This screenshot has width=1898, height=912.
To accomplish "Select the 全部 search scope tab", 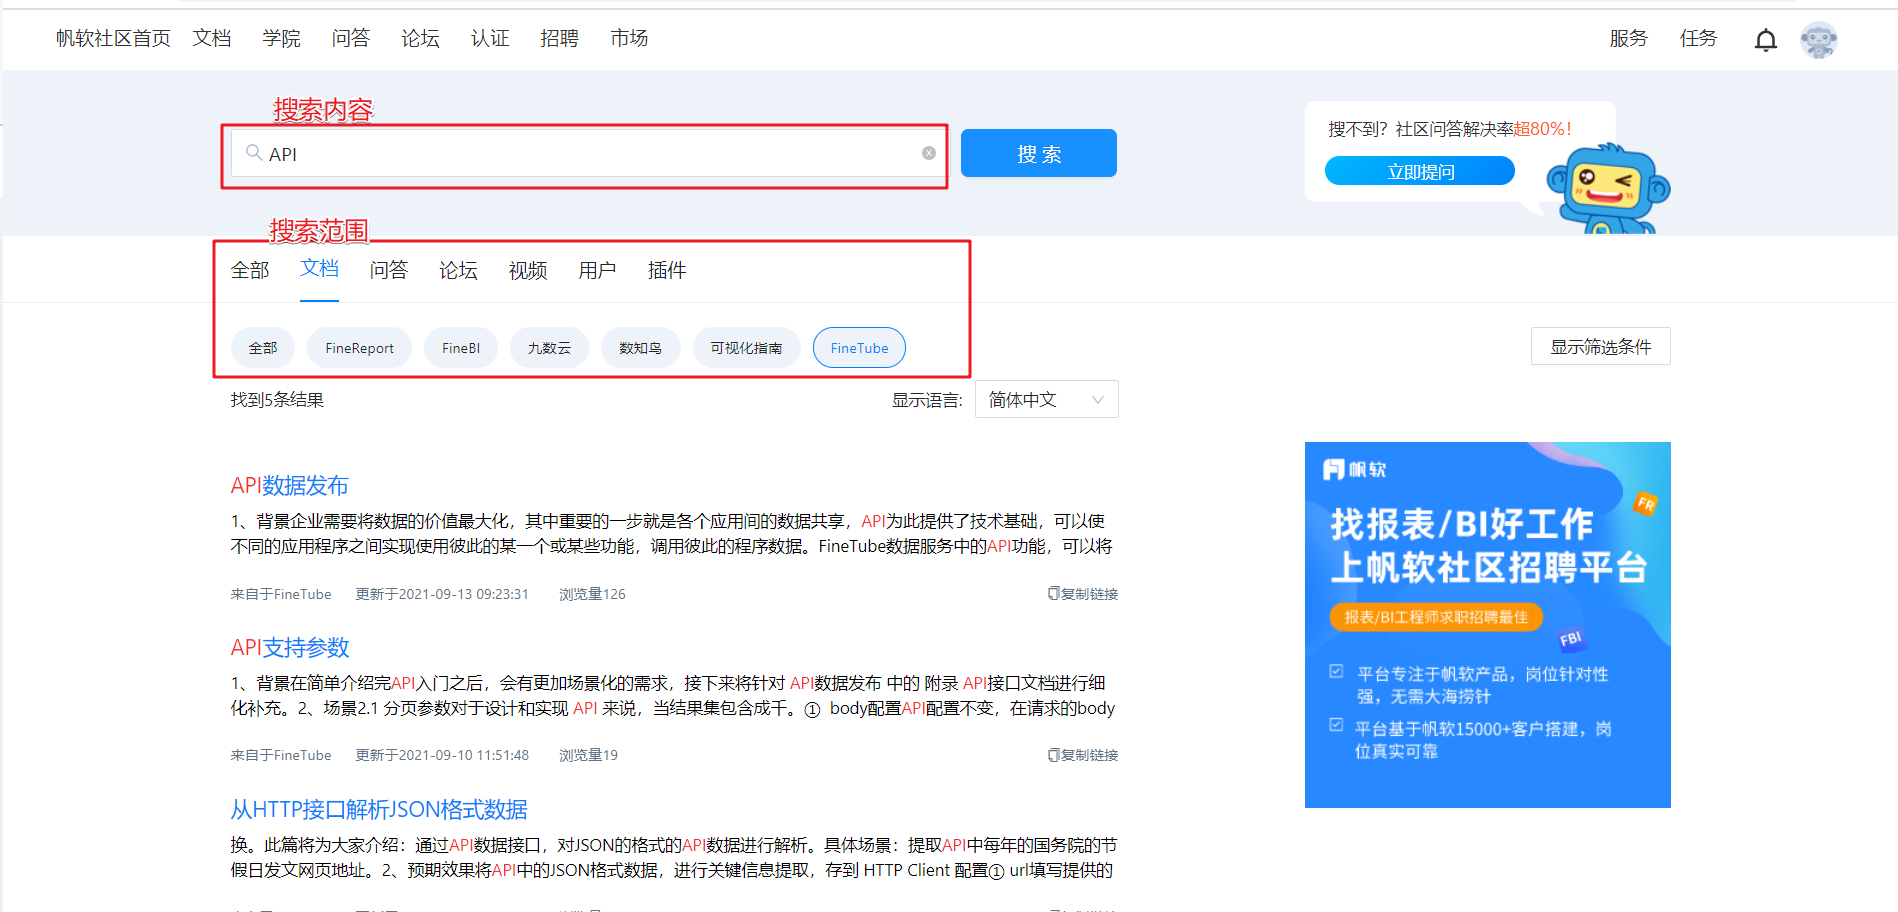I will pyautogui.click(x=250, y=270).
